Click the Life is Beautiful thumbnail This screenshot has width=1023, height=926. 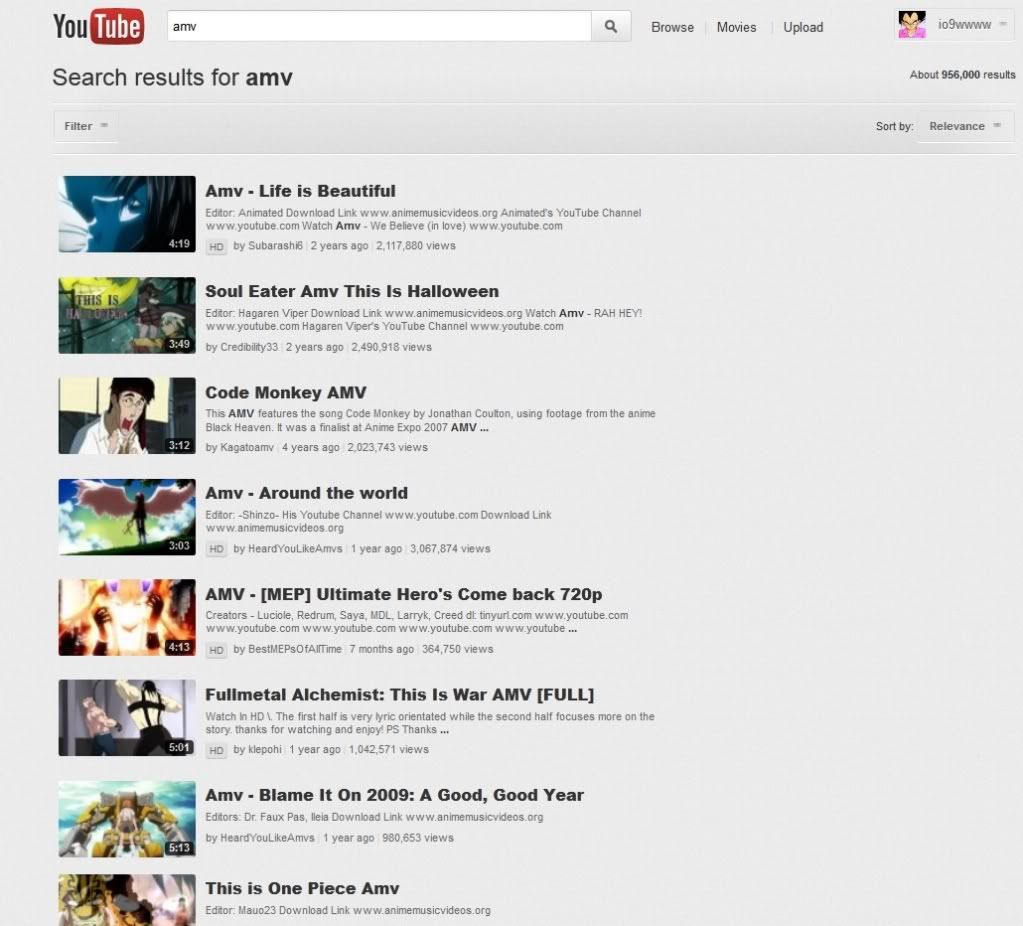[127, 214]
